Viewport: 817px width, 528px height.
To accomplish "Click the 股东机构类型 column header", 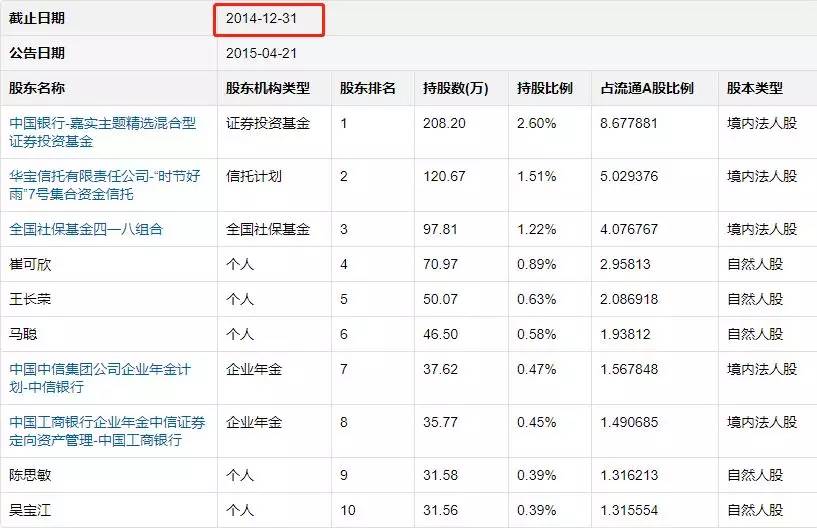I will [x=268, y=88].
